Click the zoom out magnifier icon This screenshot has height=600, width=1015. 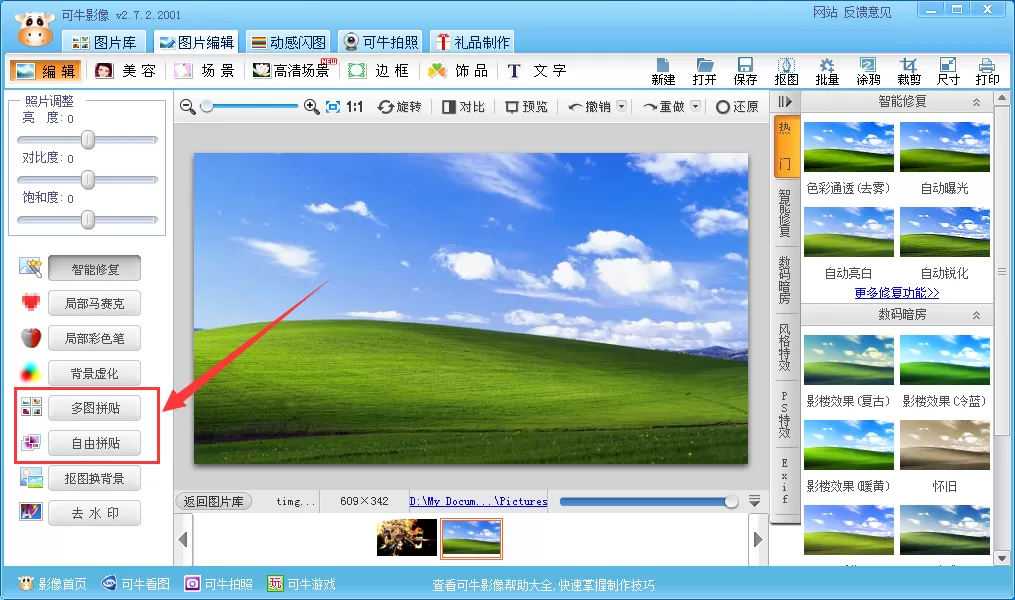click(188, 107)
